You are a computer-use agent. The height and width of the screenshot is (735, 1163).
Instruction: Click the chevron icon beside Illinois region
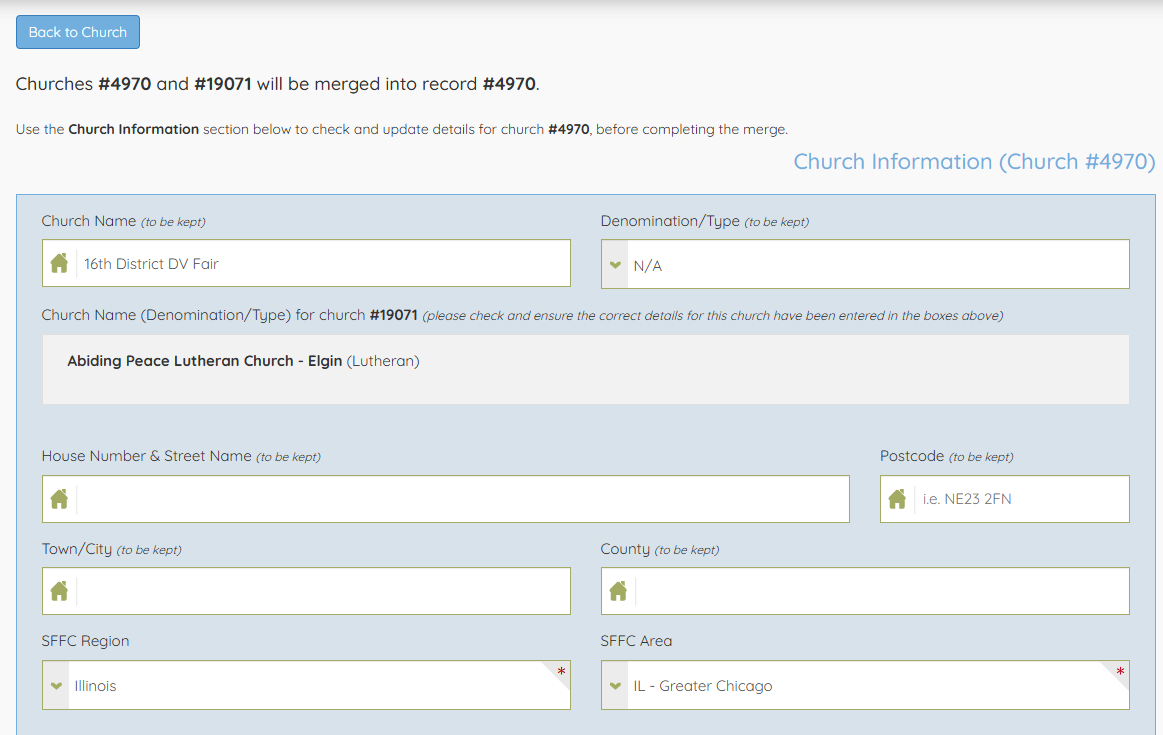point(56,686)
